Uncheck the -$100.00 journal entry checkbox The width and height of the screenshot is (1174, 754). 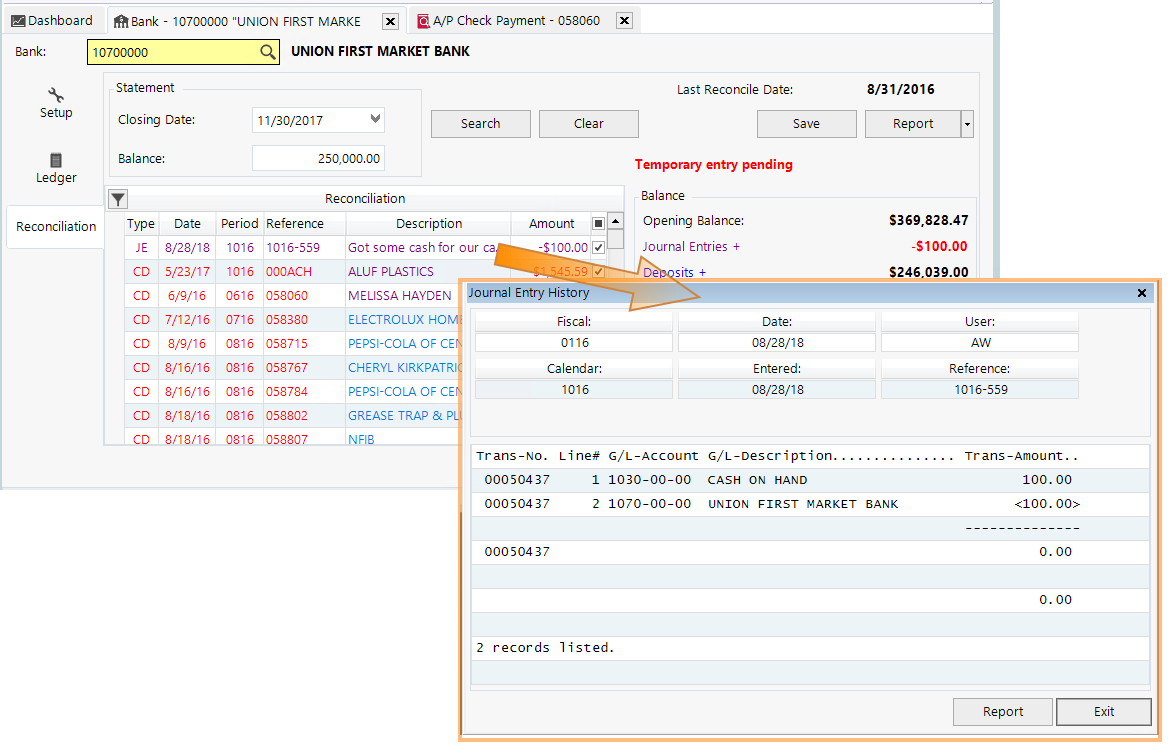[x=600, y=247]
